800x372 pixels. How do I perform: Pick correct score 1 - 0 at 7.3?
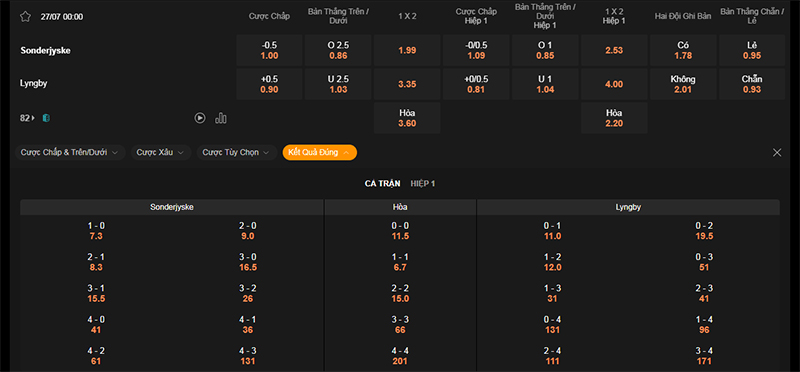tap(96, 231)
